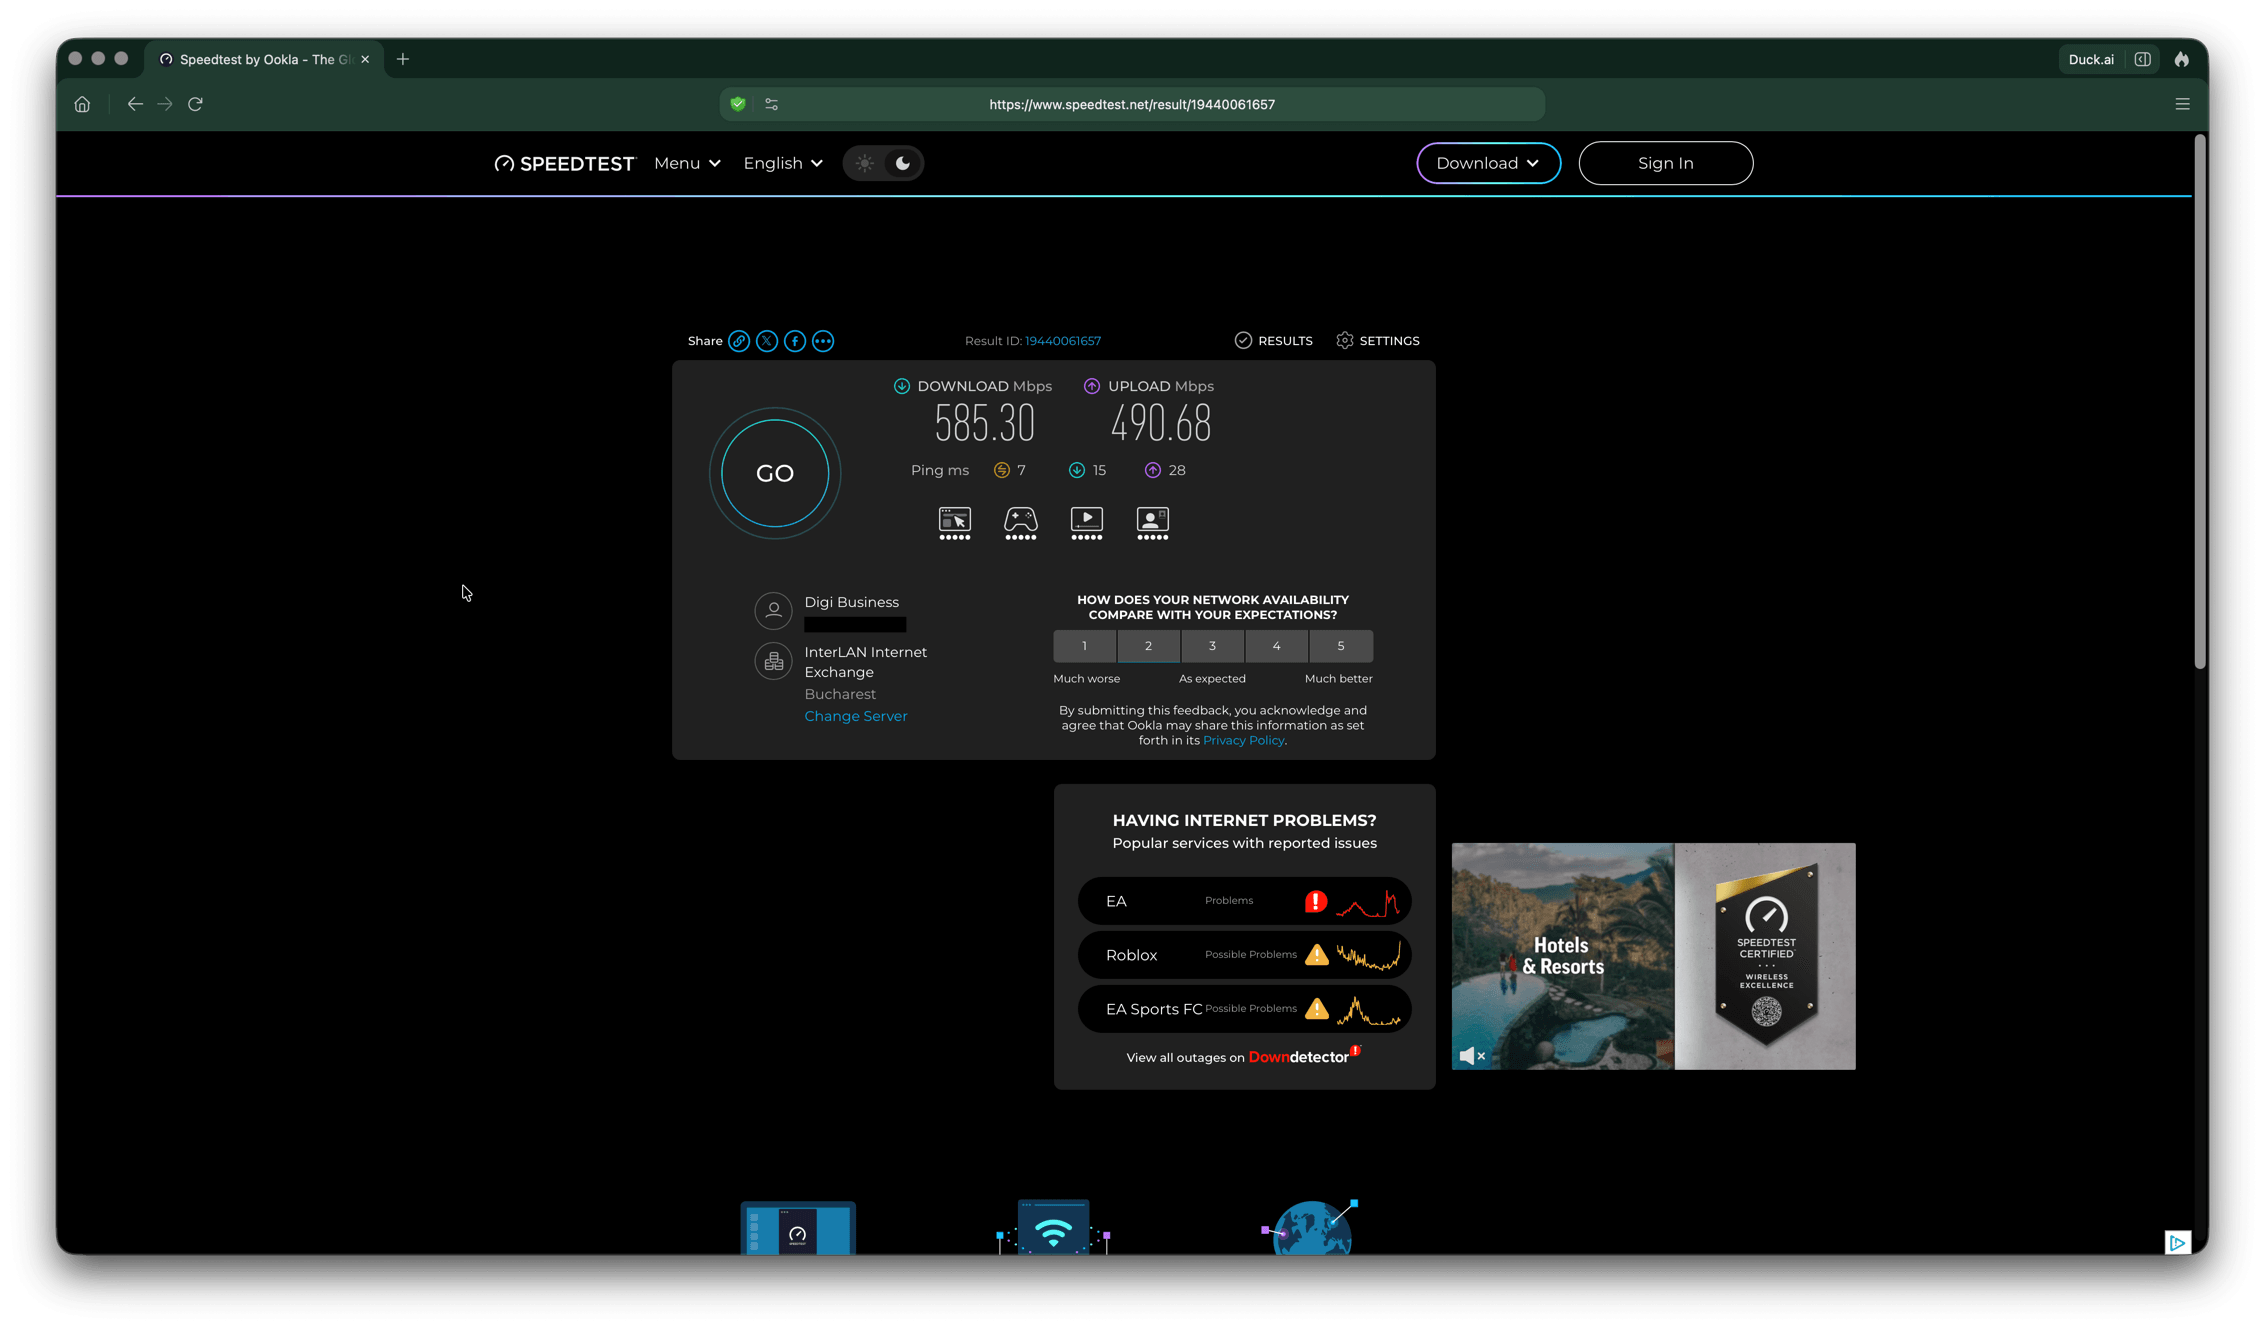Viewport: 2265px width, 1329px height.
Task: Copy the share link icon
Action: pos(739,341)
